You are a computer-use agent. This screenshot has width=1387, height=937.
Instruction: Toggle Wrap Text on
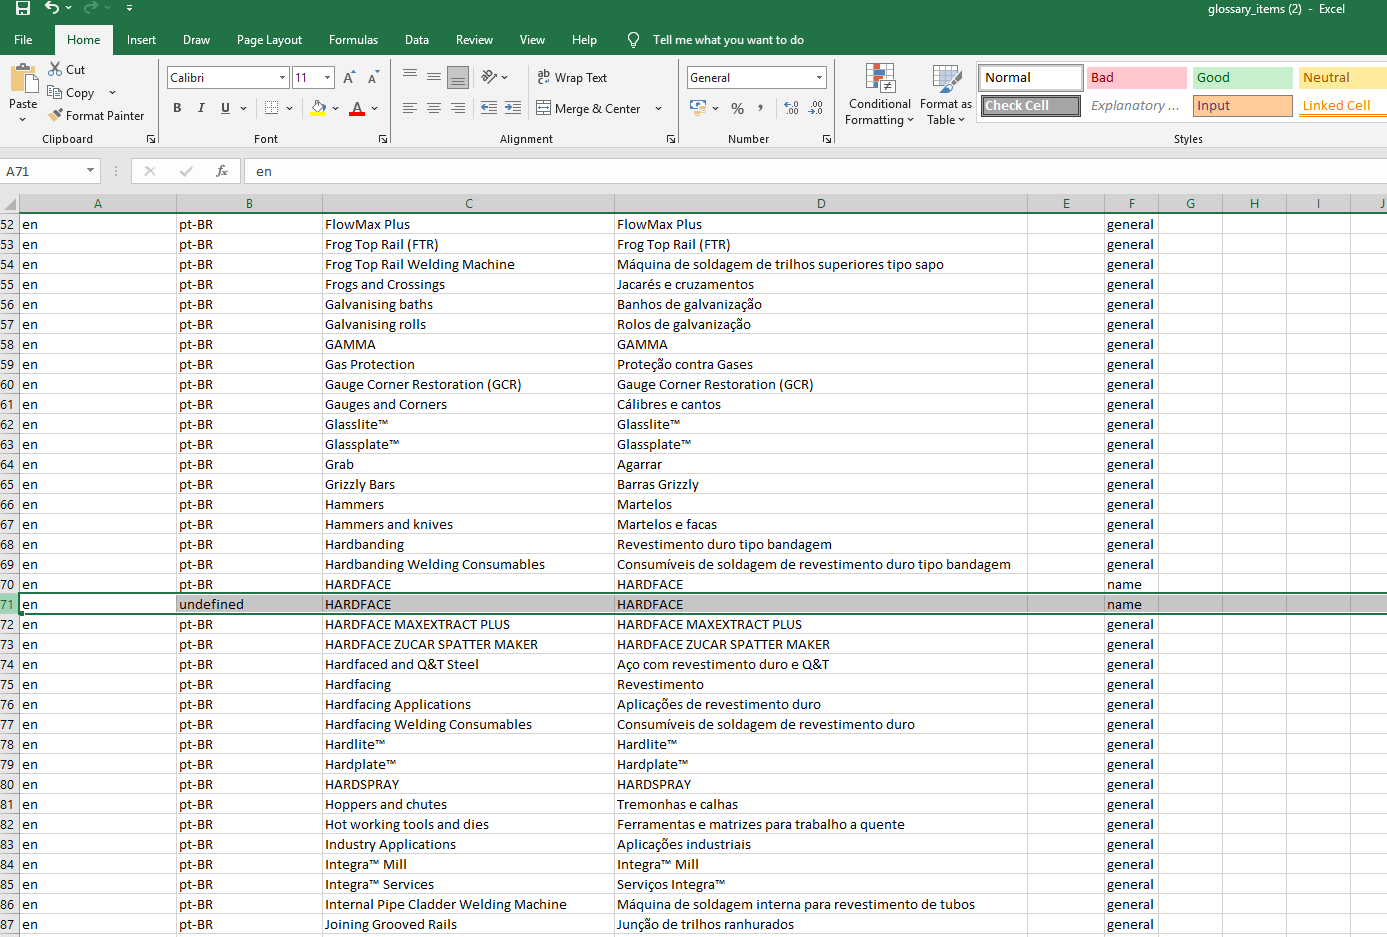point(572,78)
